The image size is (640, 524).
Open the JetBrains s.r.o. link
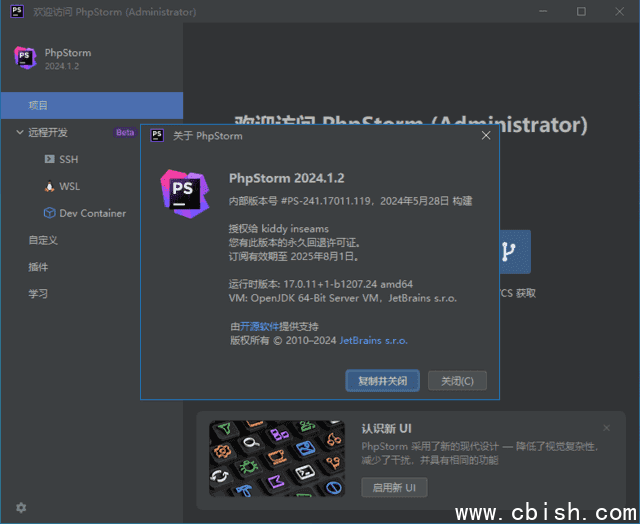point(373,340)
